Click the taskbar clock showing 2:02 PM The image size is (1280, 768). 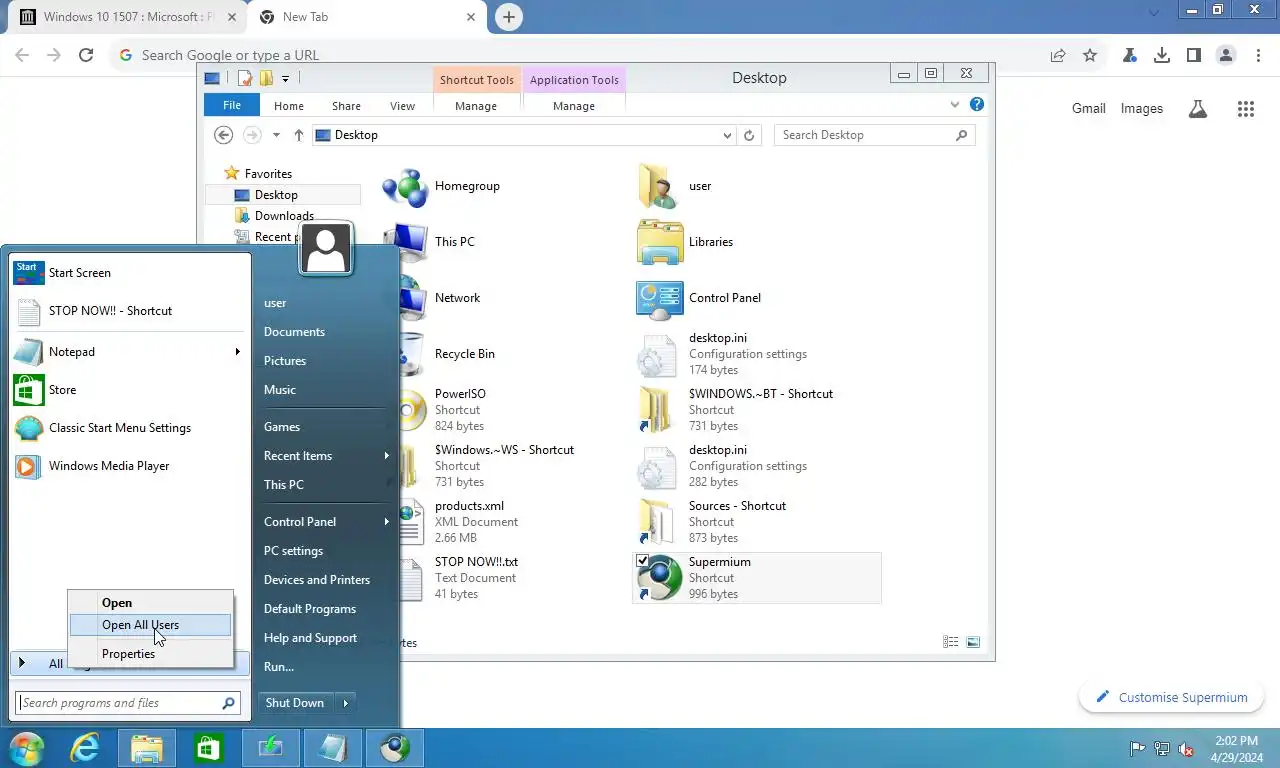tap(1236, 749)
